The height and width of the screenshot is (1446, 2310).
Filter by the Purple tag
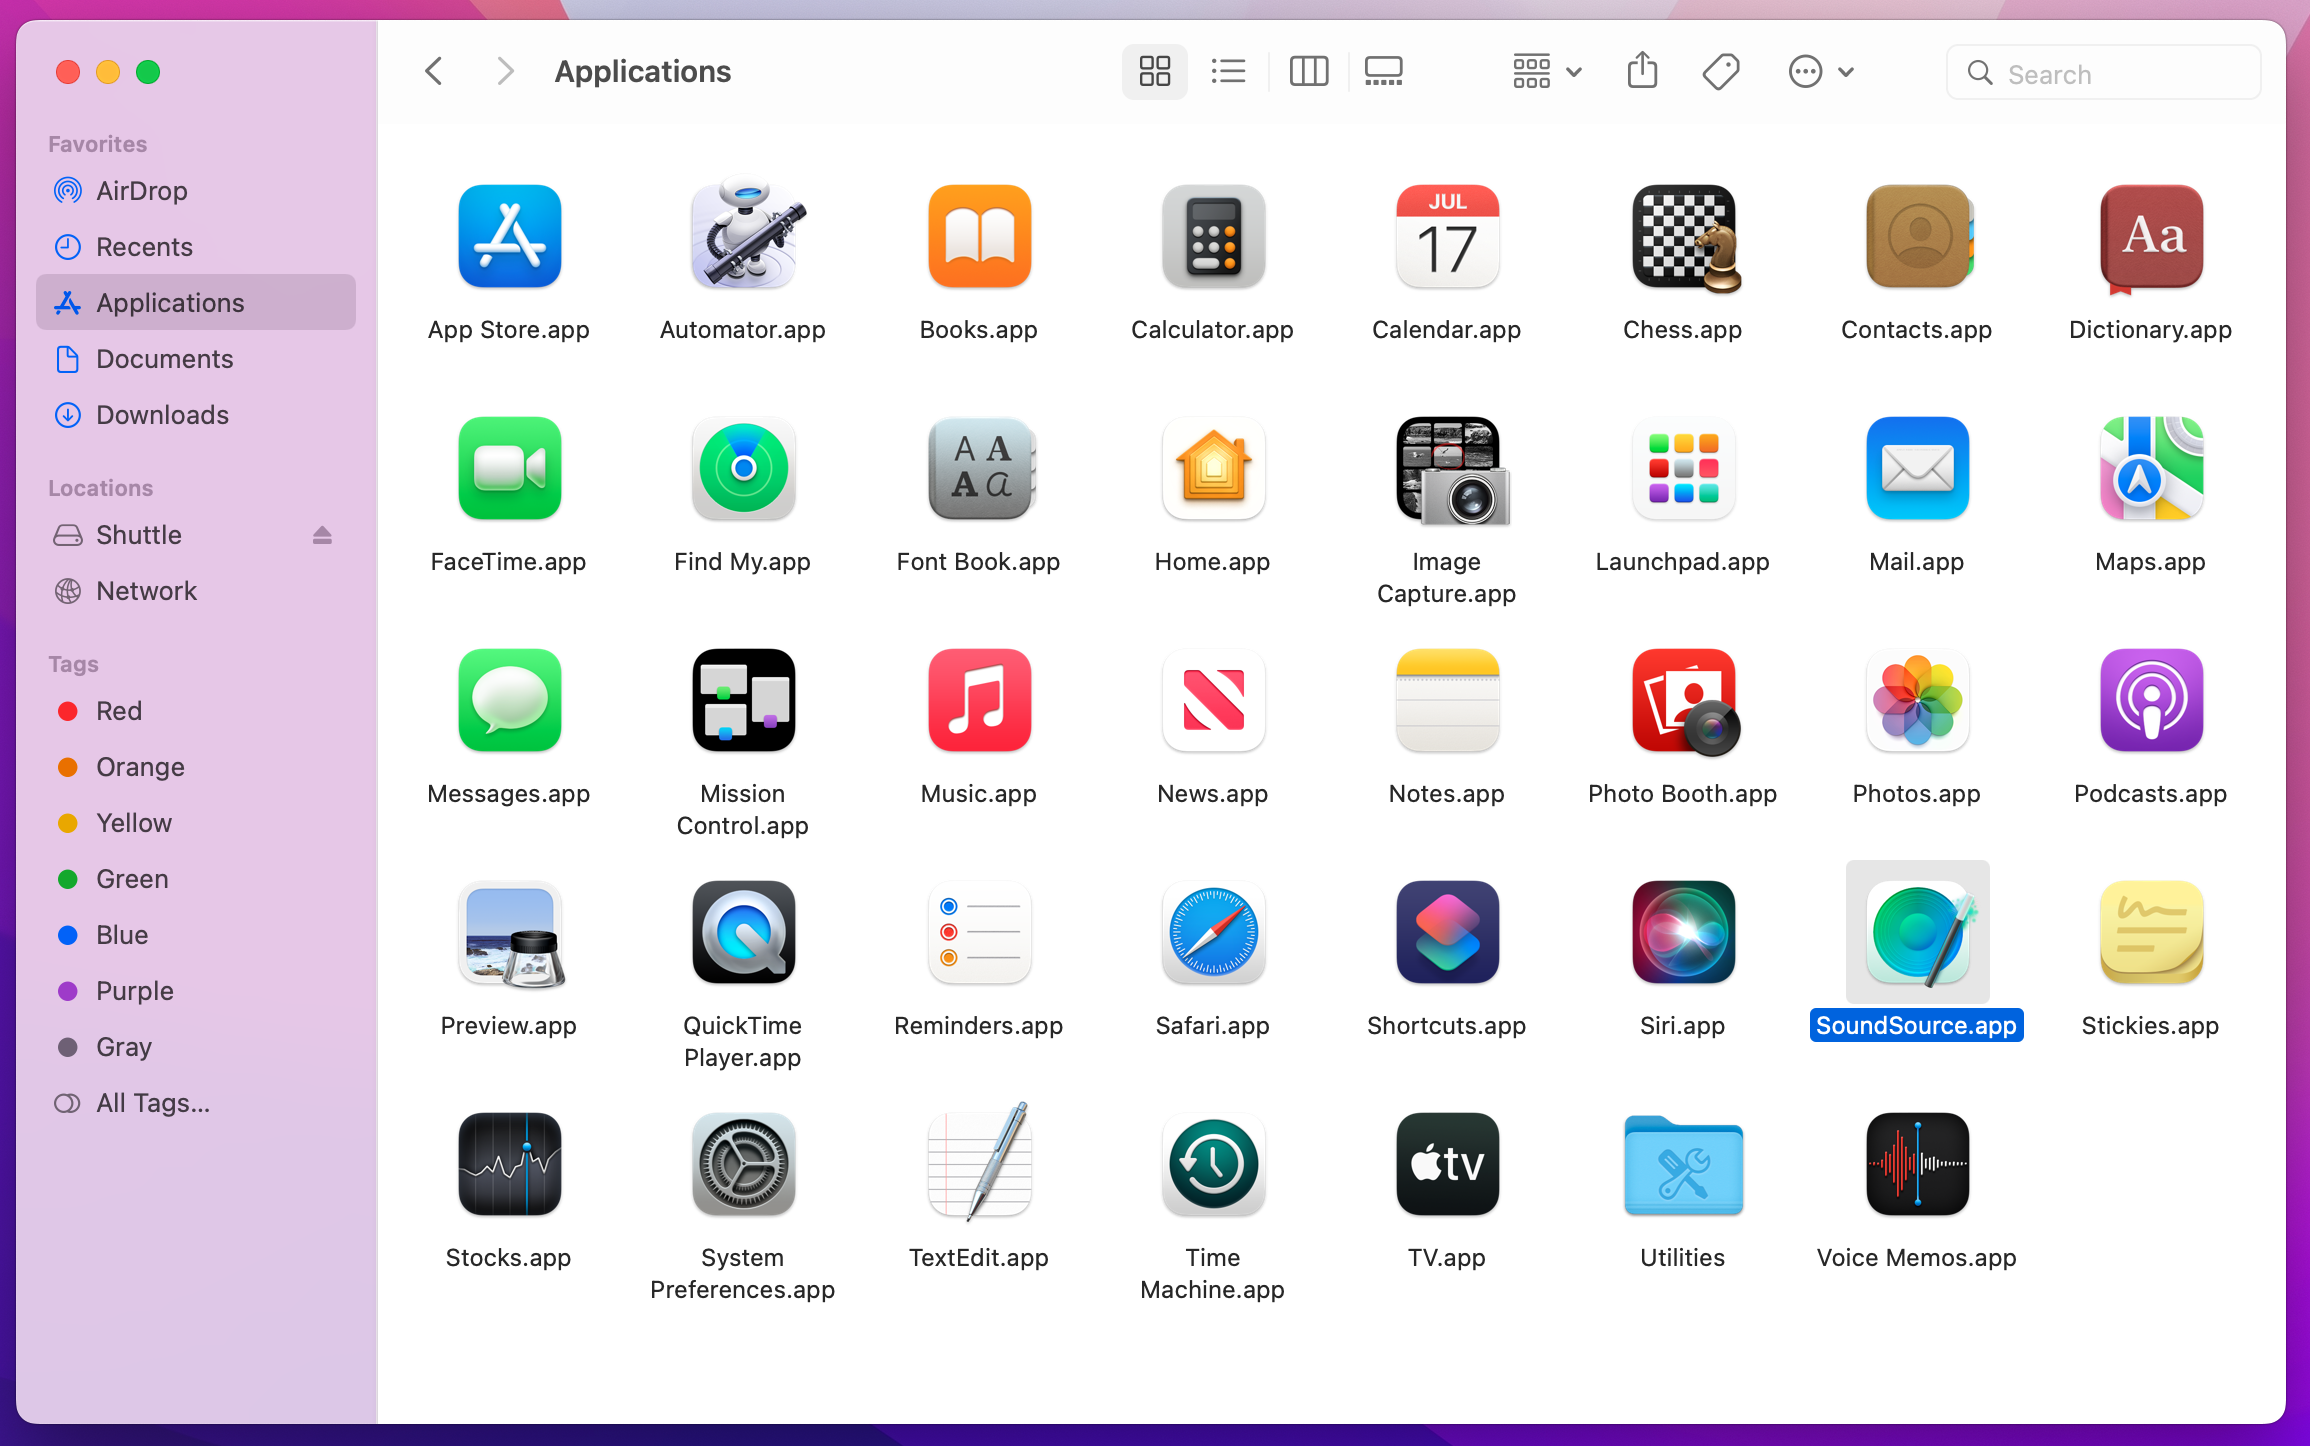(x=196, y=990)
